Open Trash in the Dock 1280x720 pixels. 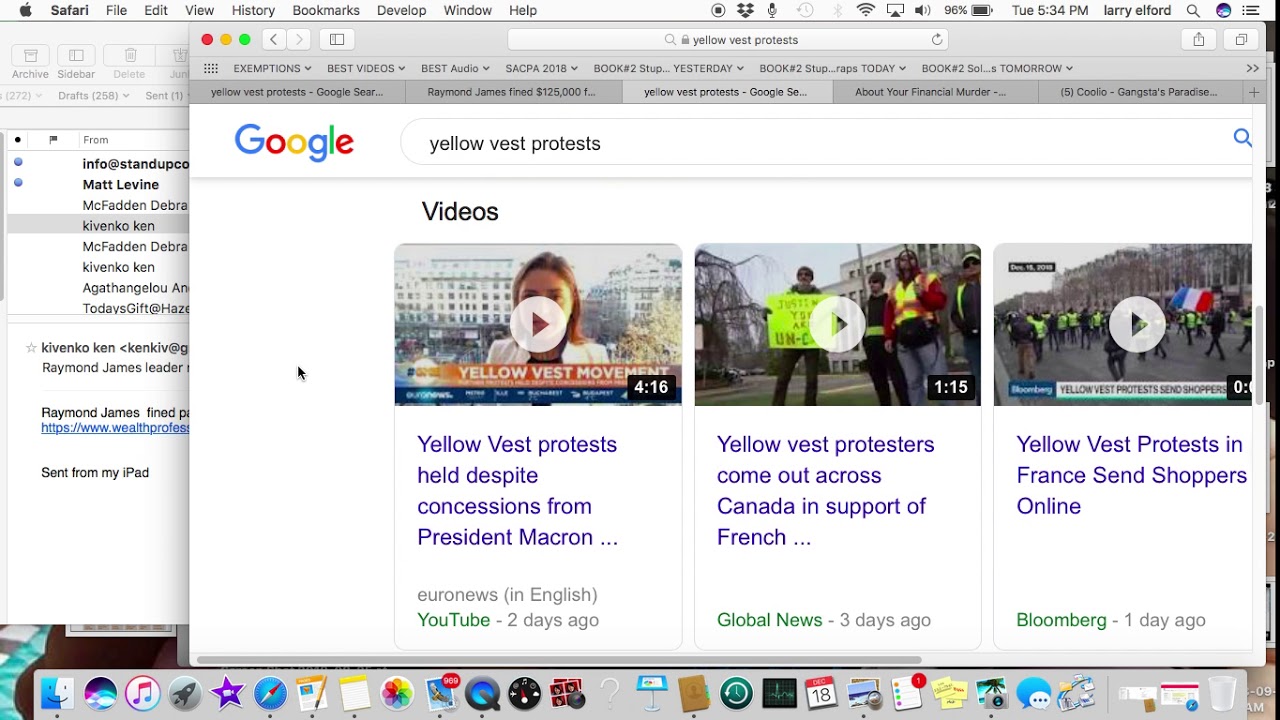(1222, 693)
